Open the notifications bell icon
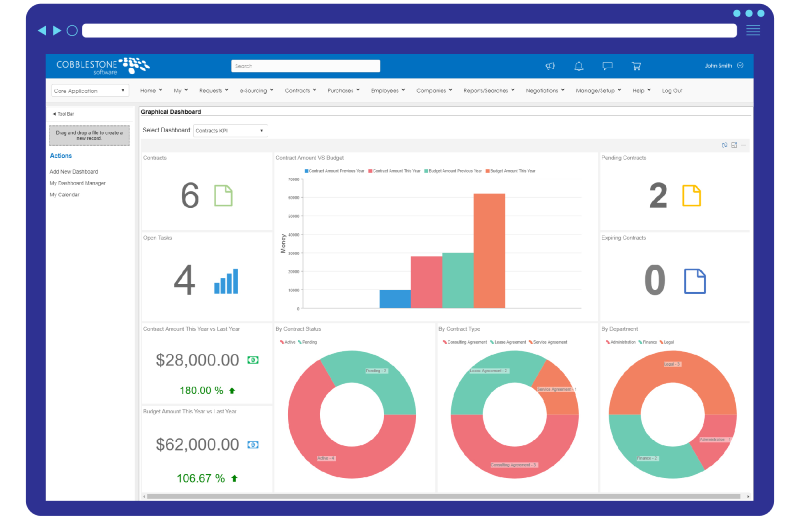 (579, 66)
